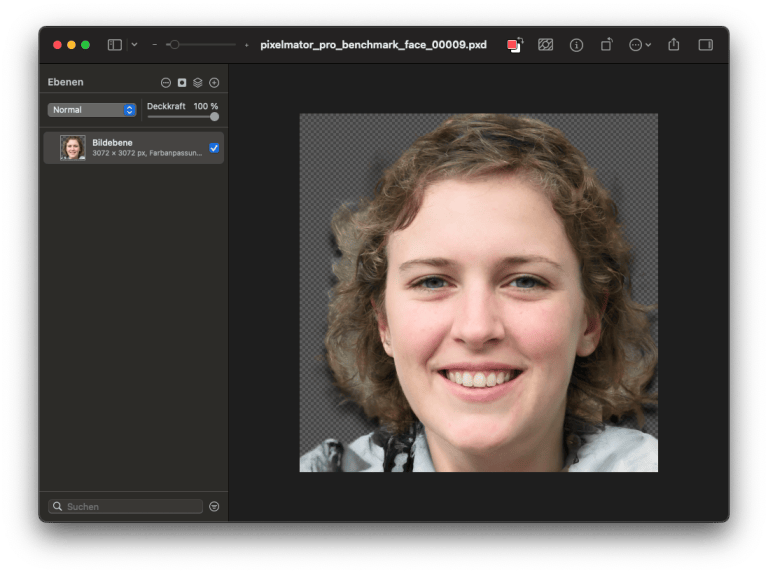Toggle the sidebar layout icon

114,45
